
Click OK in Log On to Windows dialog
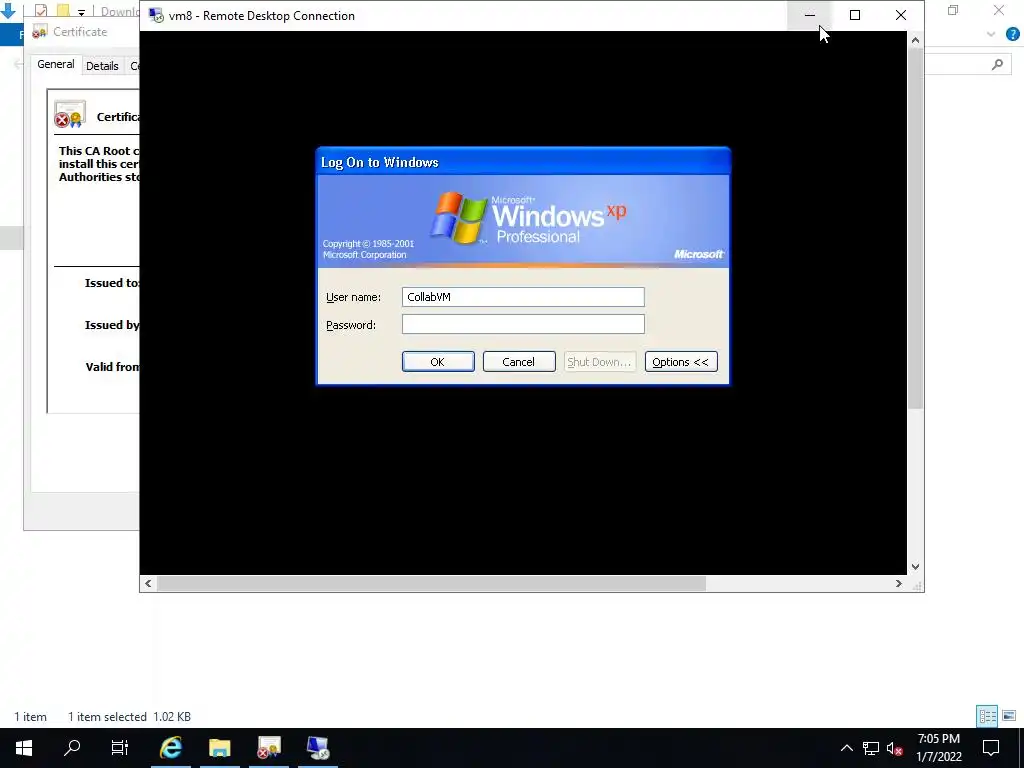point(438,362)
